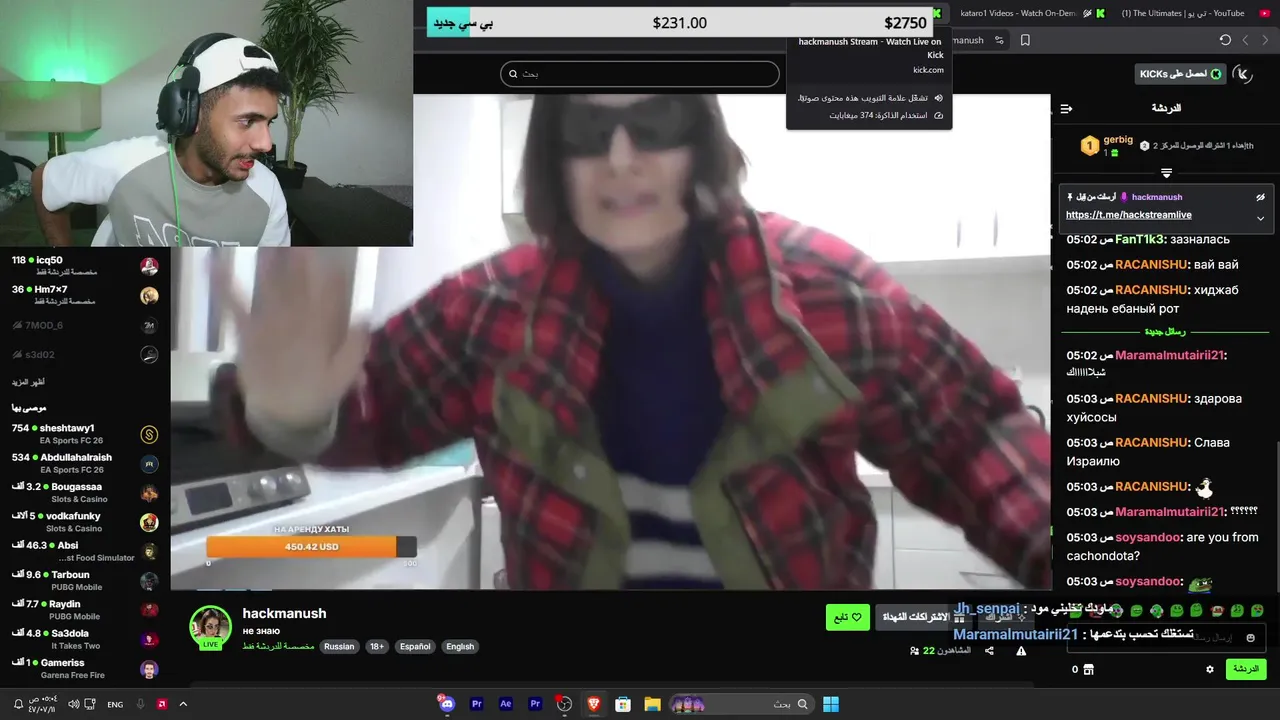Open viewers count icon
This screenshot has width=1280, height=720.
click(914, 651)
